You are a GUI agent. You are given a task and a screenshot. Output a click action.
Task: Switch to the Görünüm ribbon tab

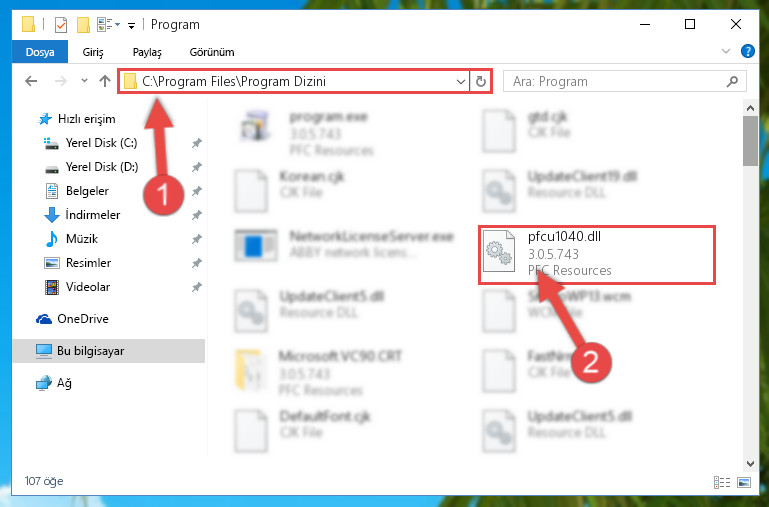click(x=212, y=52)
